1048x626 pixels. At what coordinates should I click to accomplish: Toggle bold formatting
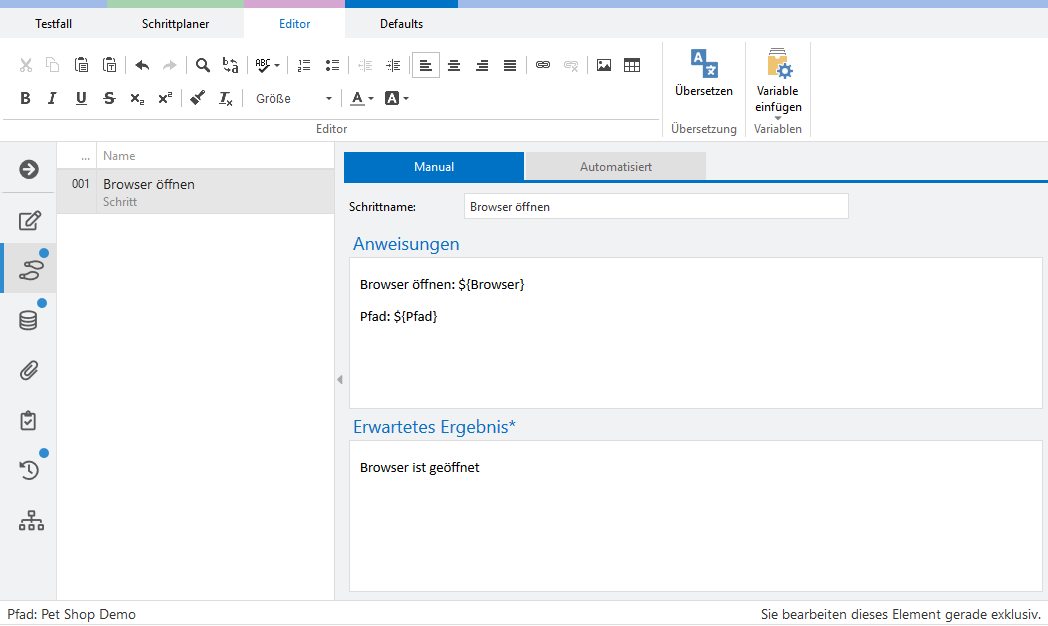click(x=26, y=98)
